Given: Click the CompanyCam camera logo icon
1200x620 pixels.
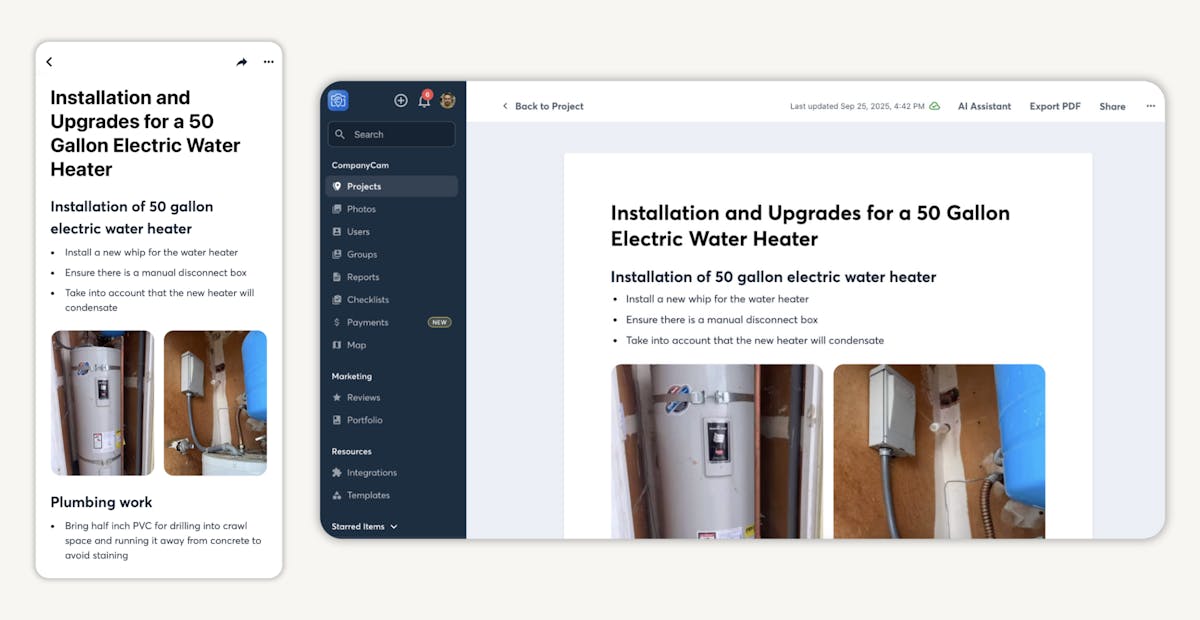Looking at the screenshot, I should [x=338, y=100].
